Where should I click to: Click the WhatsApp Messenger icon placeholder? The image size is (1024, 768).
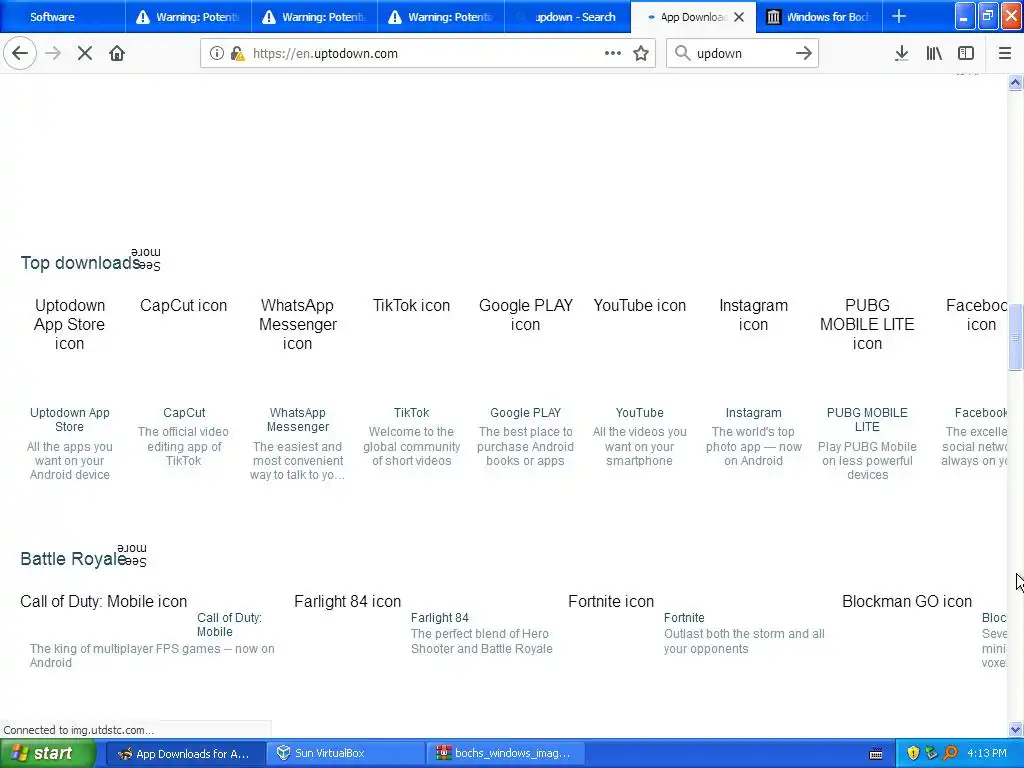pyautogui.click(x=298, y=324)
